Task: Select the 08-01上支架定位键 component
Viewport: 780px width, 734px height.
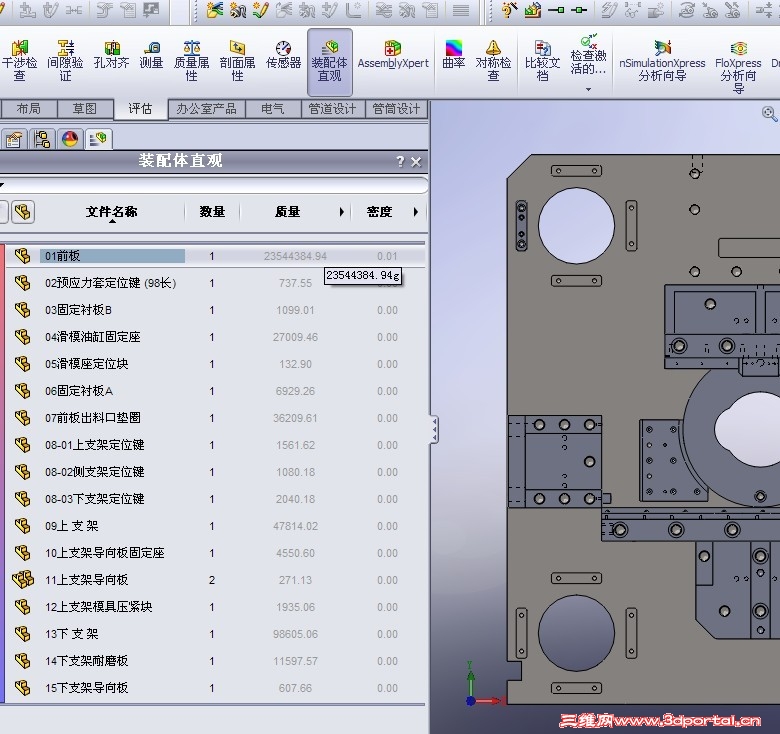Action: point(95,445)
